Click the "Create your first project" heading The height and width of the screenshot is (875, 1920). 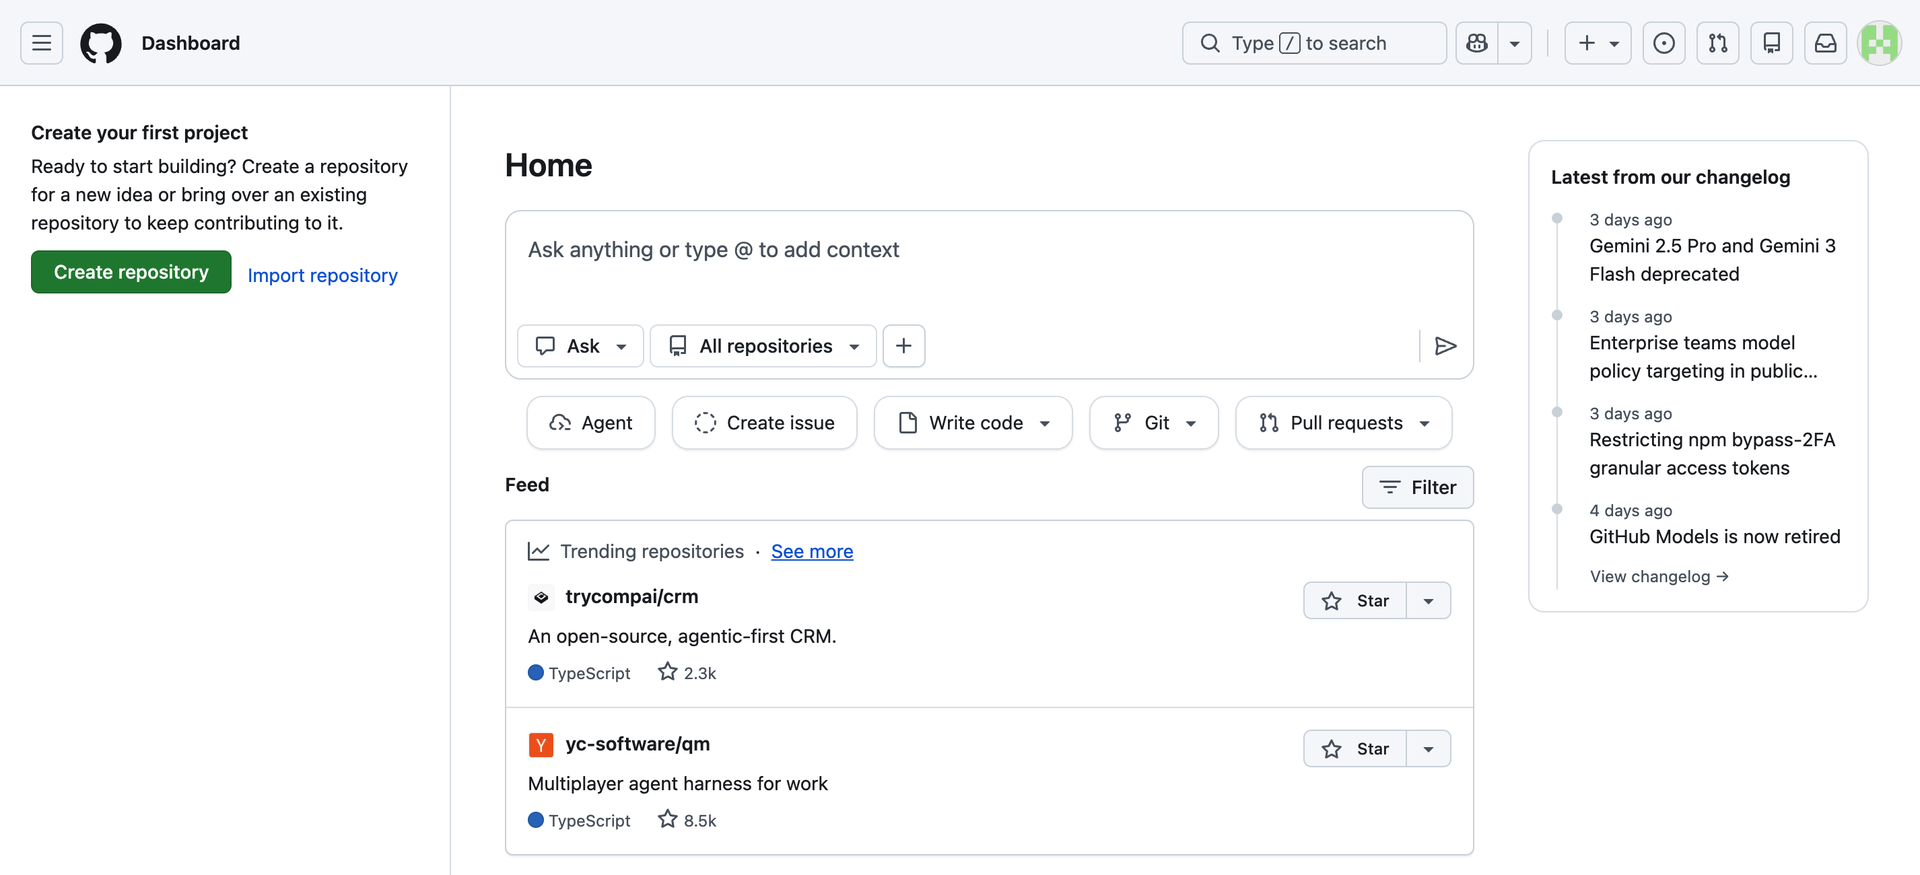point(139,133)
